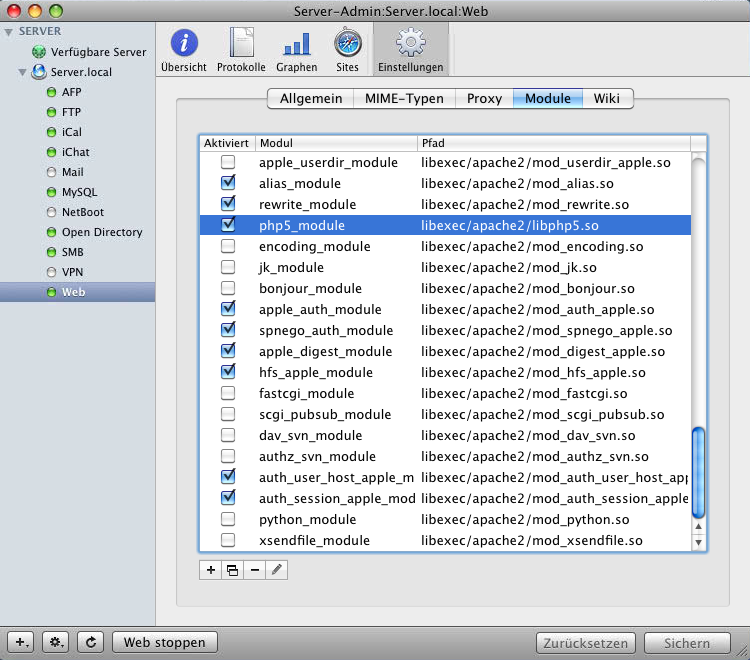Switch to the Proxy tab
The image size is (750, 660).
click(484, 98)
